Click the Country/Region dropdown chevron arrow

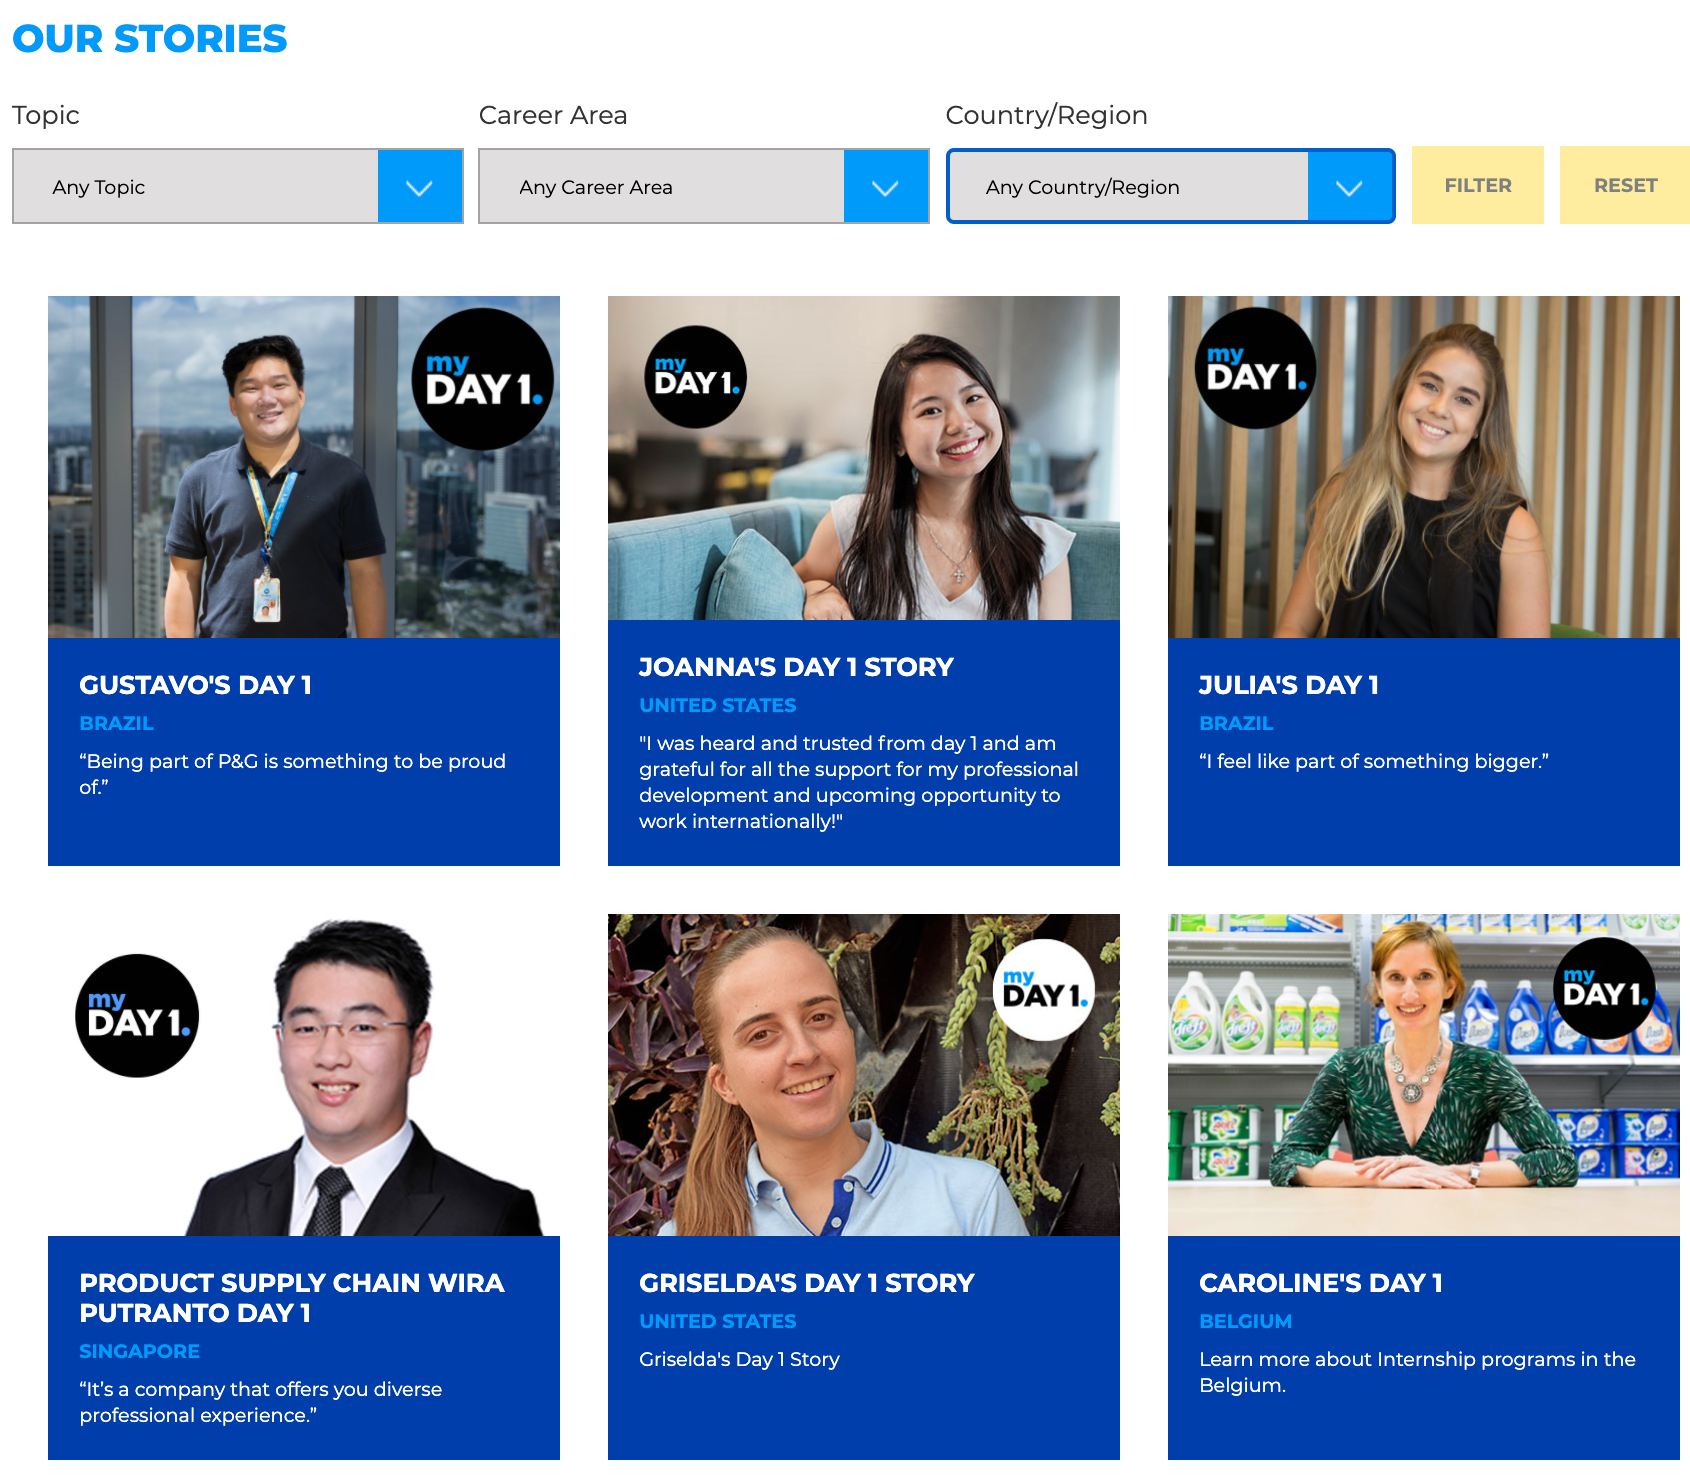(x=1351, y=186)
